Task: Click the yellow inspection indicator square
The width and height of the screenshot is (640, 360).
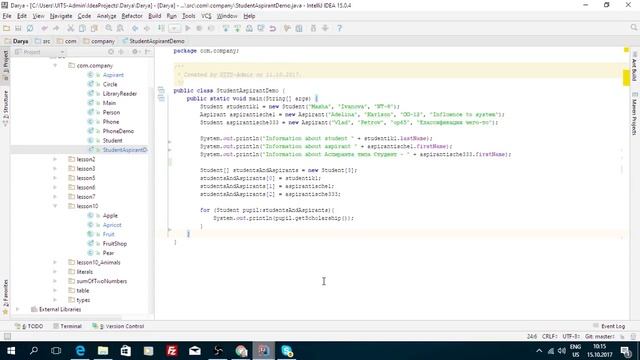Action: click(x=626, y=50)
